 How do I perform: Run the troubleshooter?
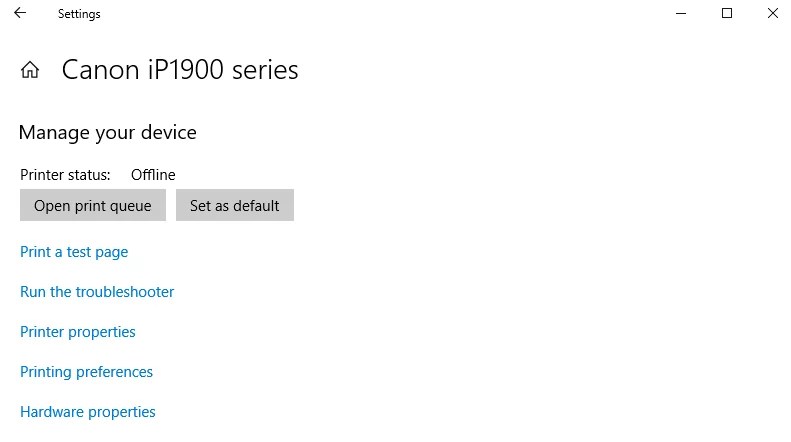[x=97, y=292]
